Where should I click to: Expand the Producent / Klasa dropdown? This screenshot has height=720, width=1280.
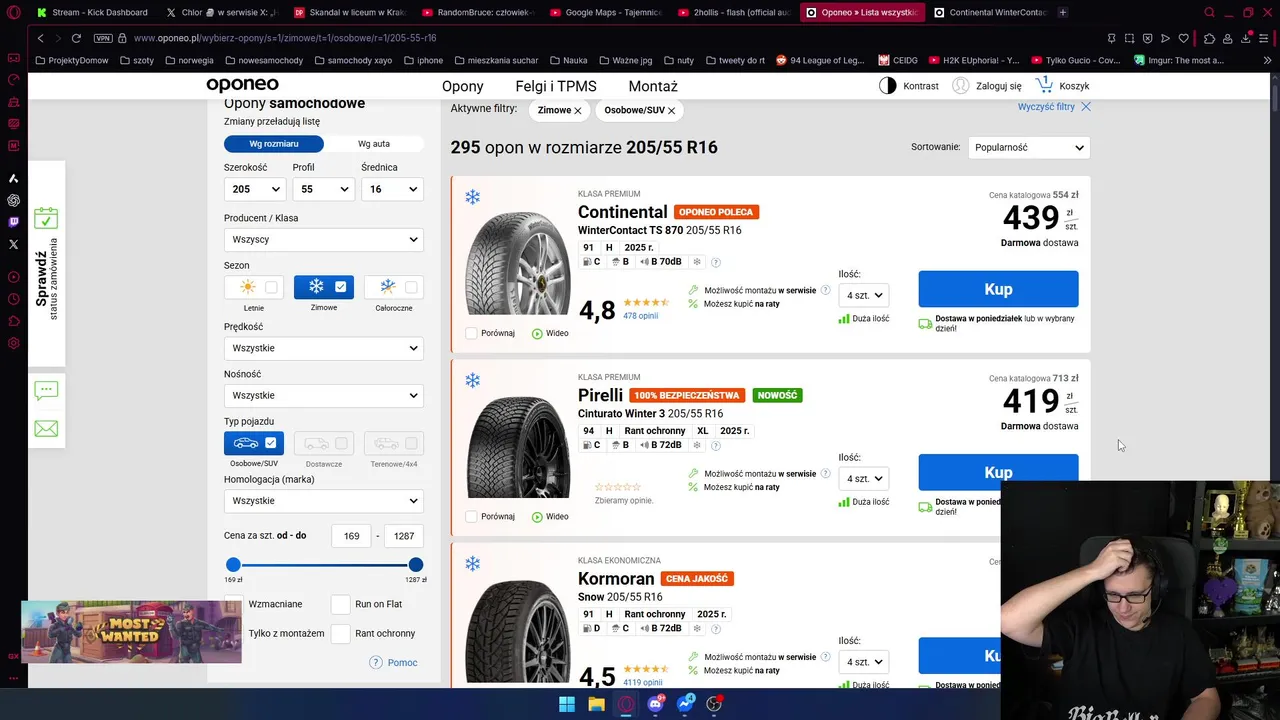pyautogui.click(x=323, y=240)
